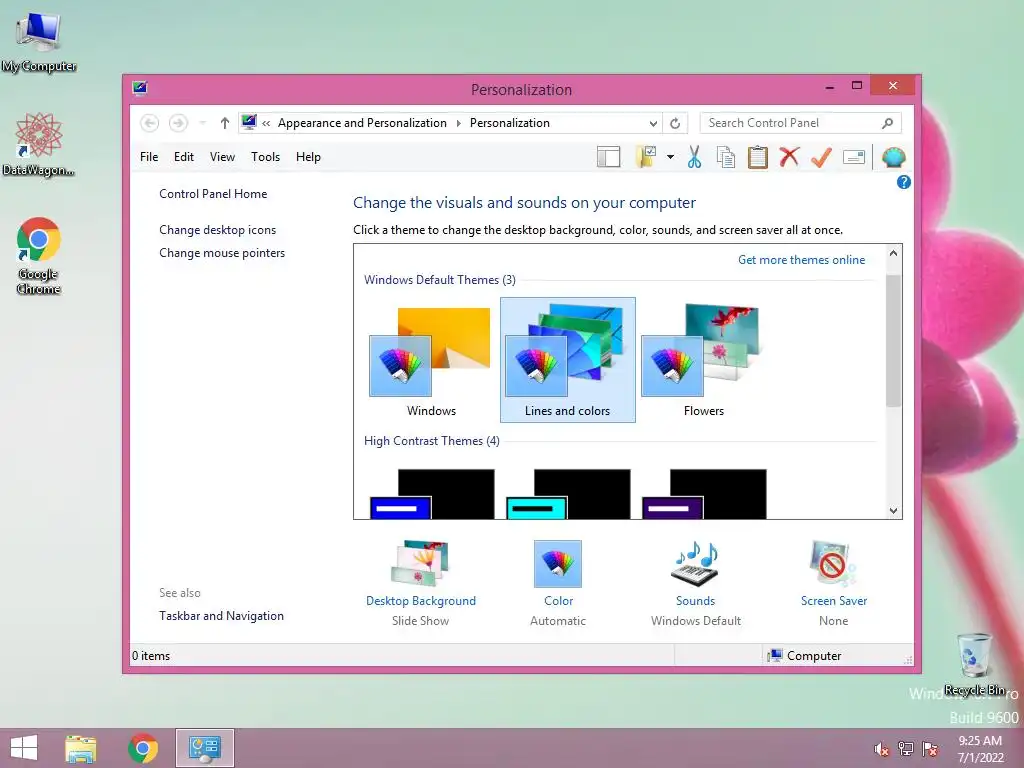
Task: Click the Back navigation arrow
Action: pos(150,123)
